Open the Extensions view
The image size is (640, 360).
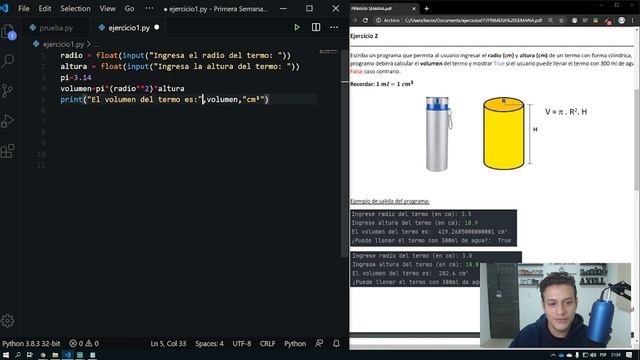[x=8, y=151]
